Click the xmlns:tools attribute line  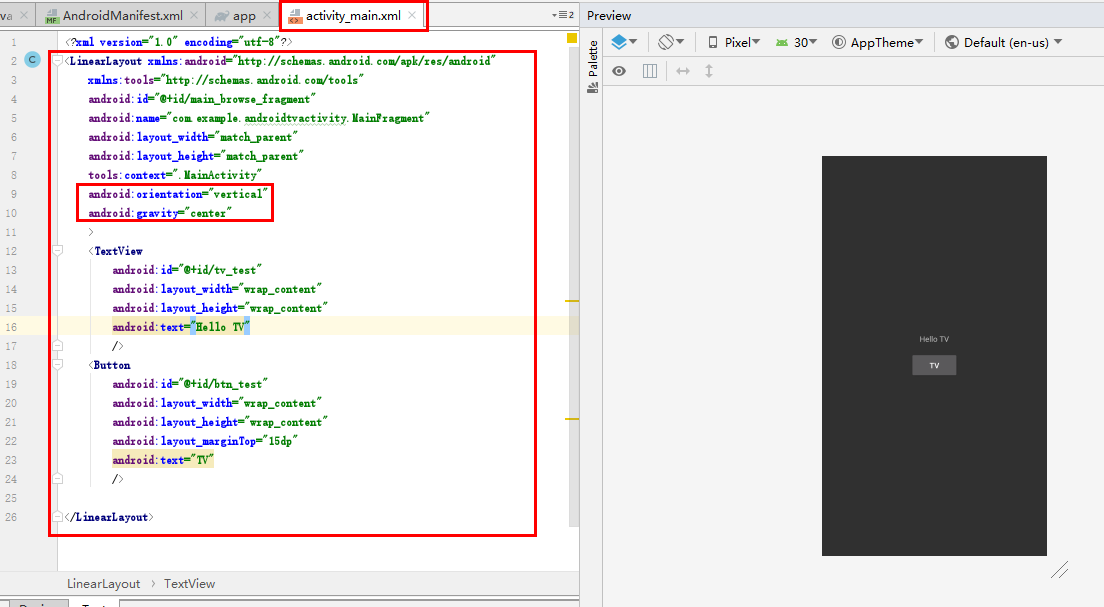(225, 80)
